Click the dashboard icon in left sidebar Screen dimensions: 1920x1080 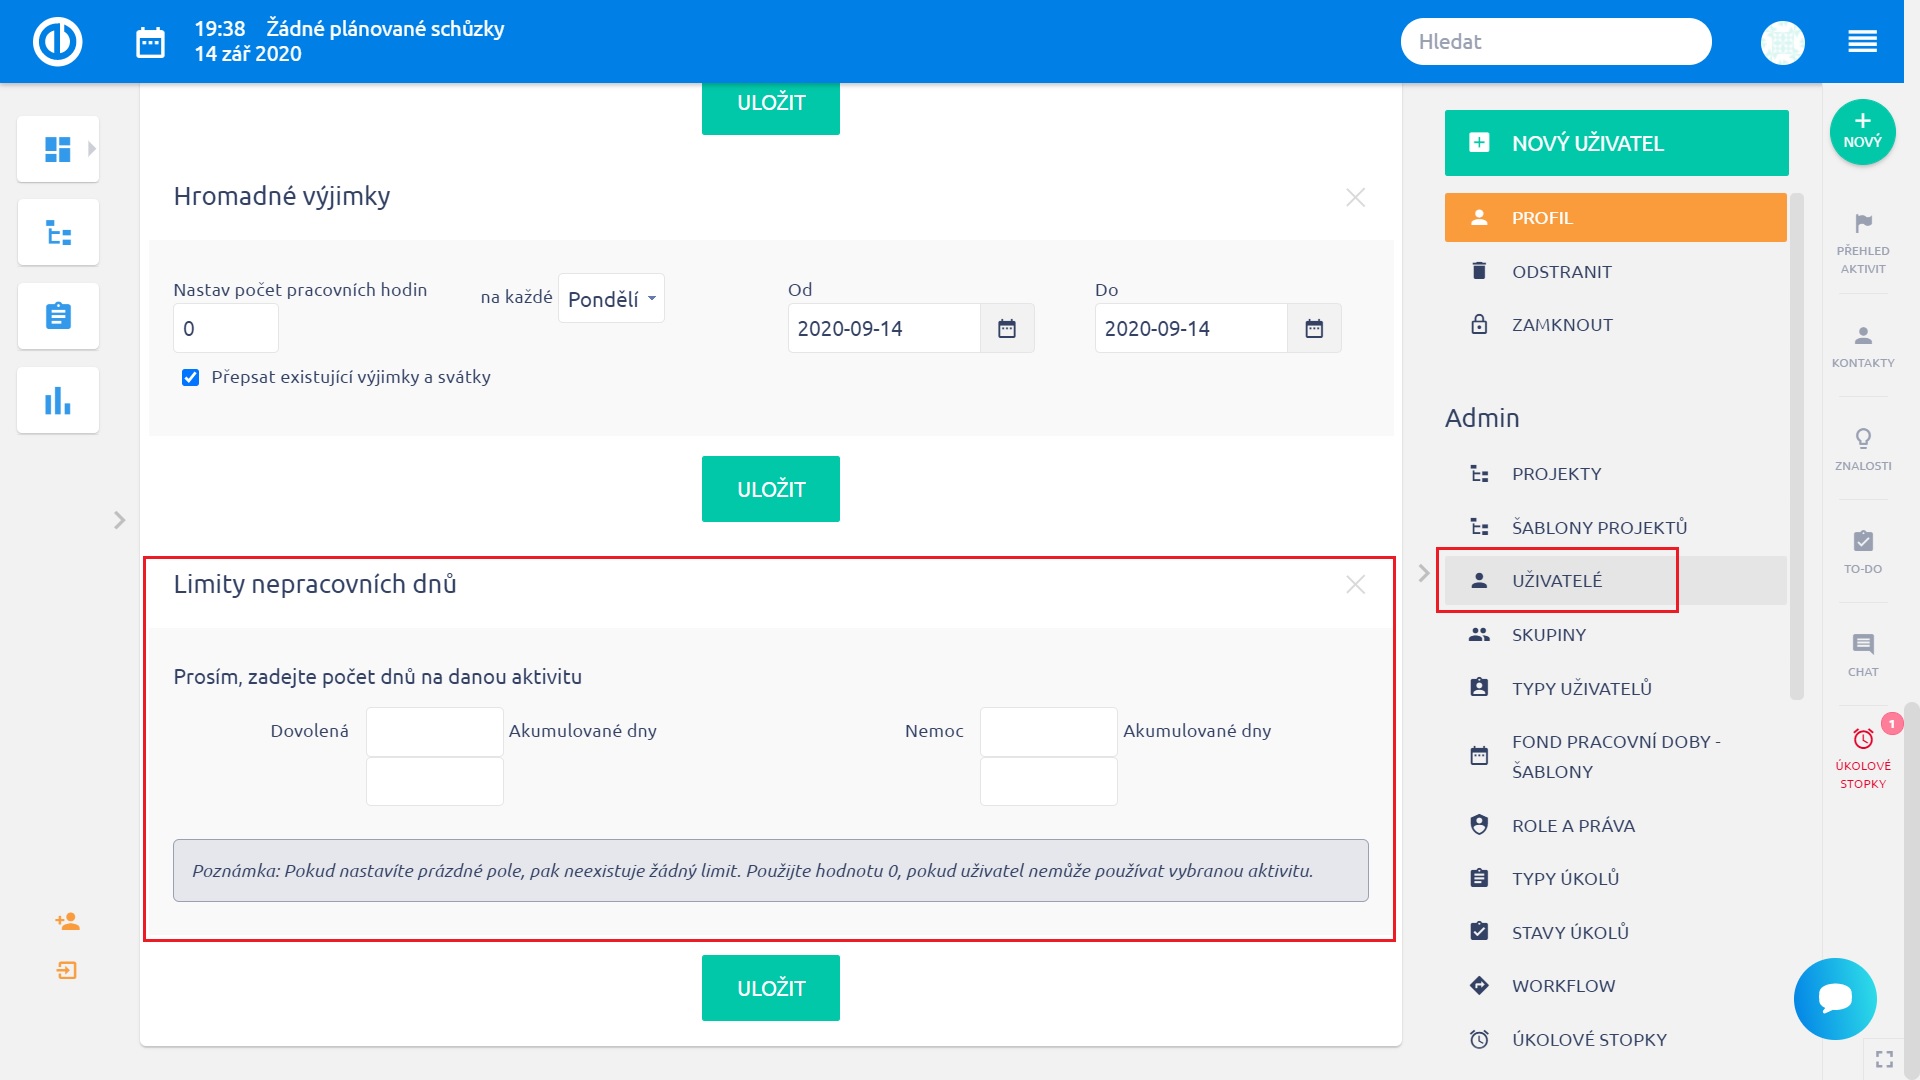click(x=58, y=149)
